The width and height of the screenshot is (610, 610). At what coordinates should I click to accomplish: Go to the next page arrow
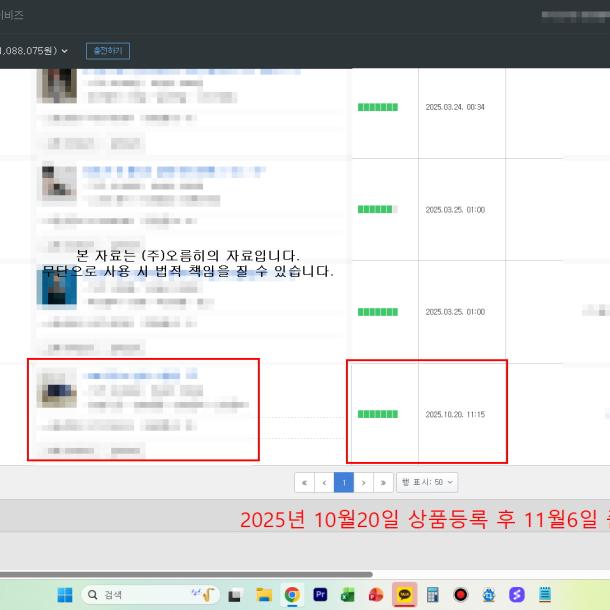[x=364, y=482]
